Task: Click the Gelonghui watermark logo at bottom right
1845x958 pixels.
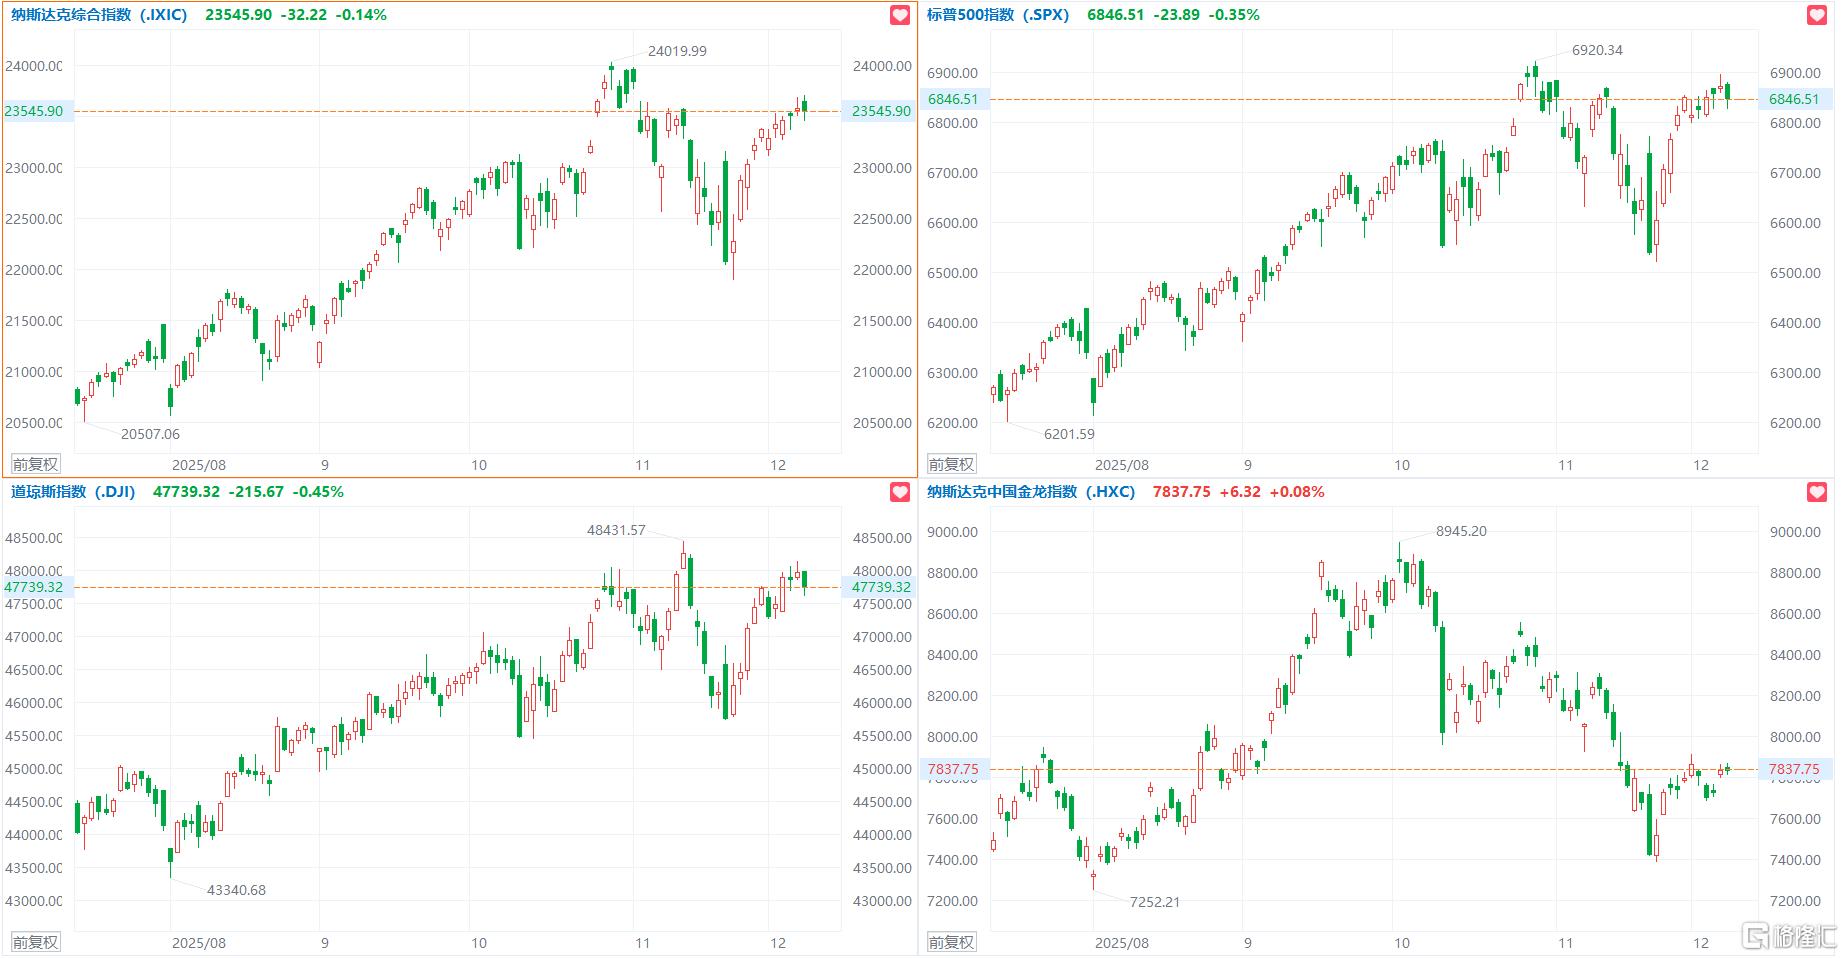Action: (x=1790, y=937)
